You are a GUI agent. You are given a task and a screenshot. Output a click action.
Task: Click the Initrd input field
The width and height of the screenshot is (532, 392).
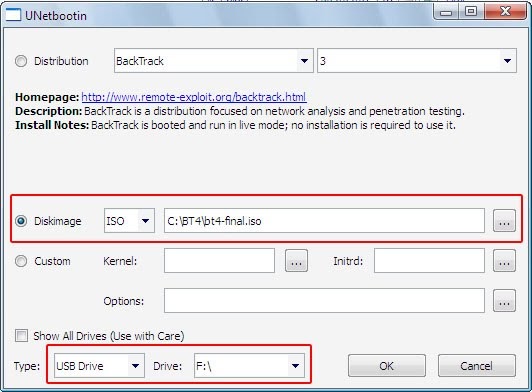(x=429, y=261)
